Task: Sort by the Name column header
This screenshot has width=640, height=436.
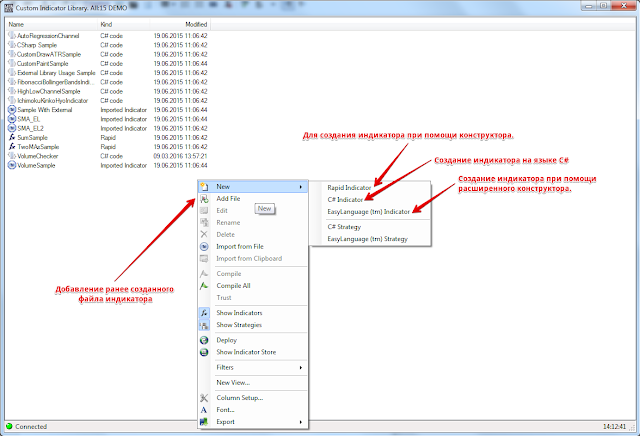Action: pyautogui.click(x=52, y=24)
